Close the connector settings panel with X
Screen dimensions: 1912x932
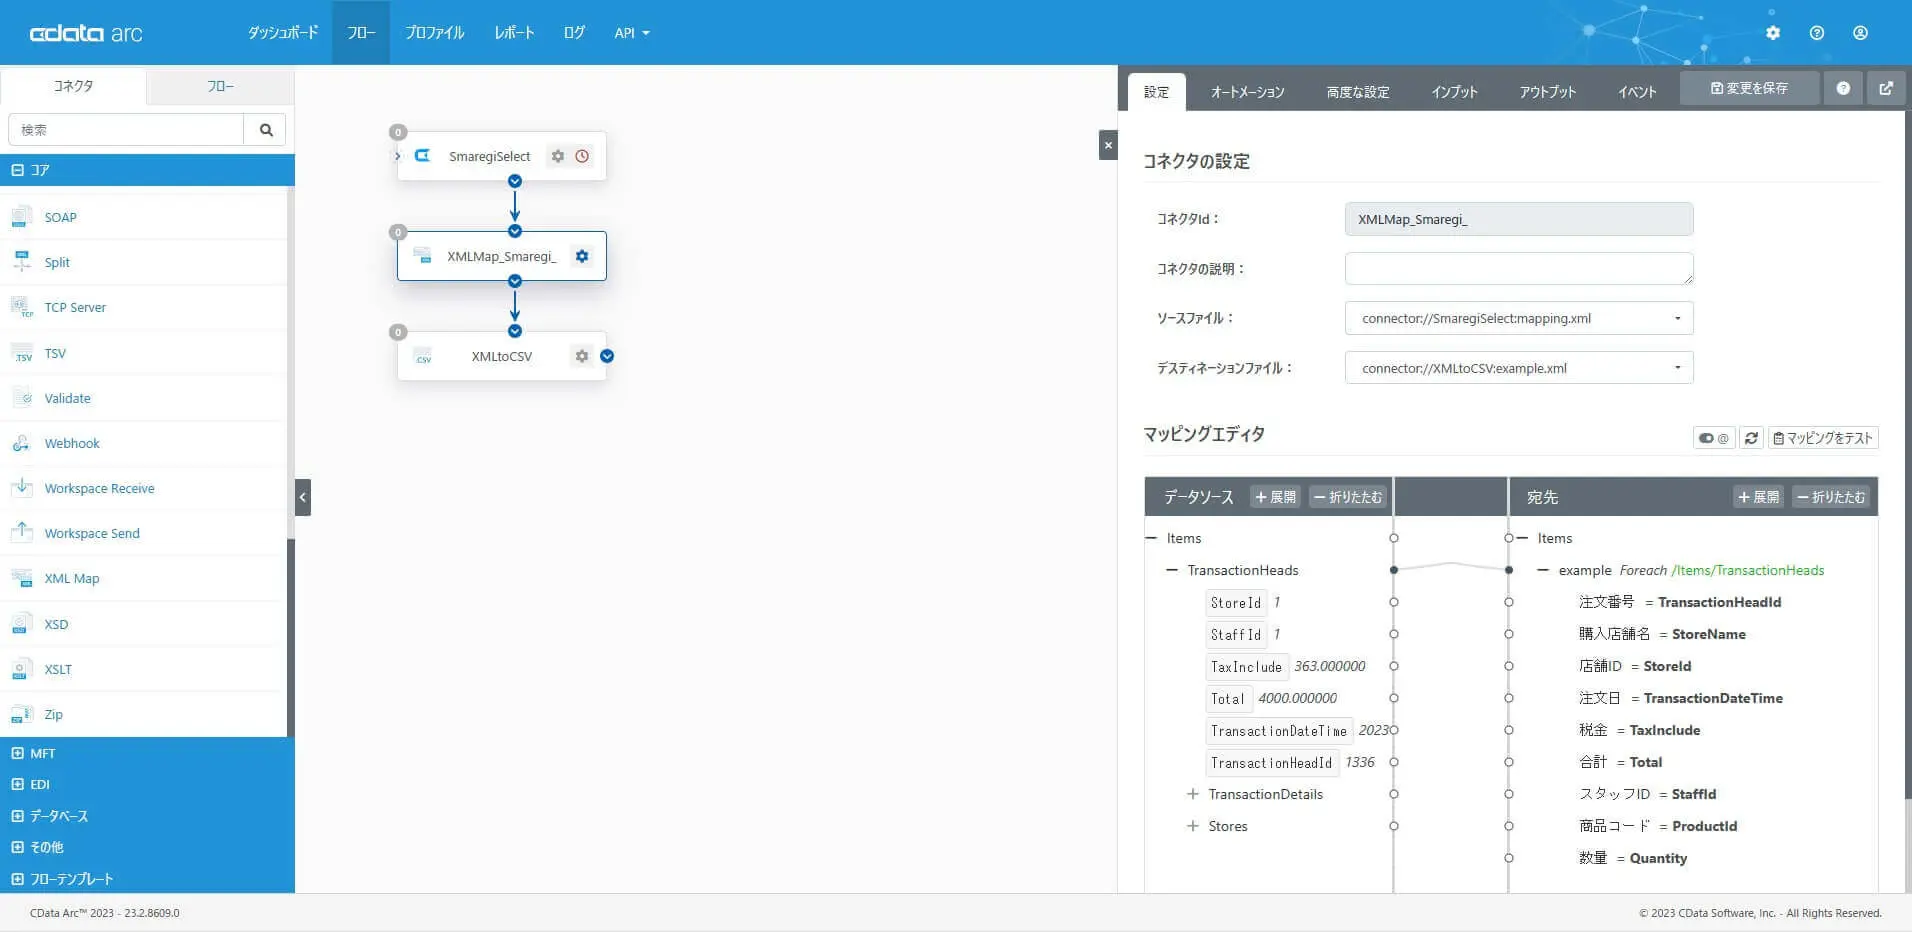tap(1108, 145)
